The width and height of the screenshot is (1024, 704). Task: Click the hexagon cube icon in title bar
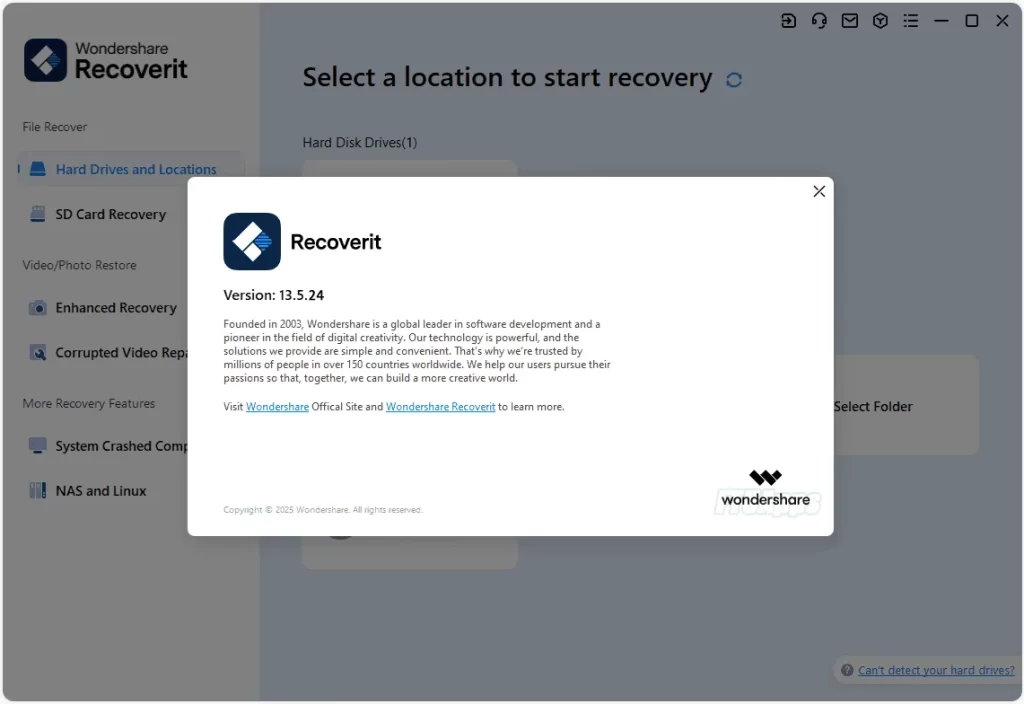pos(880,21)
